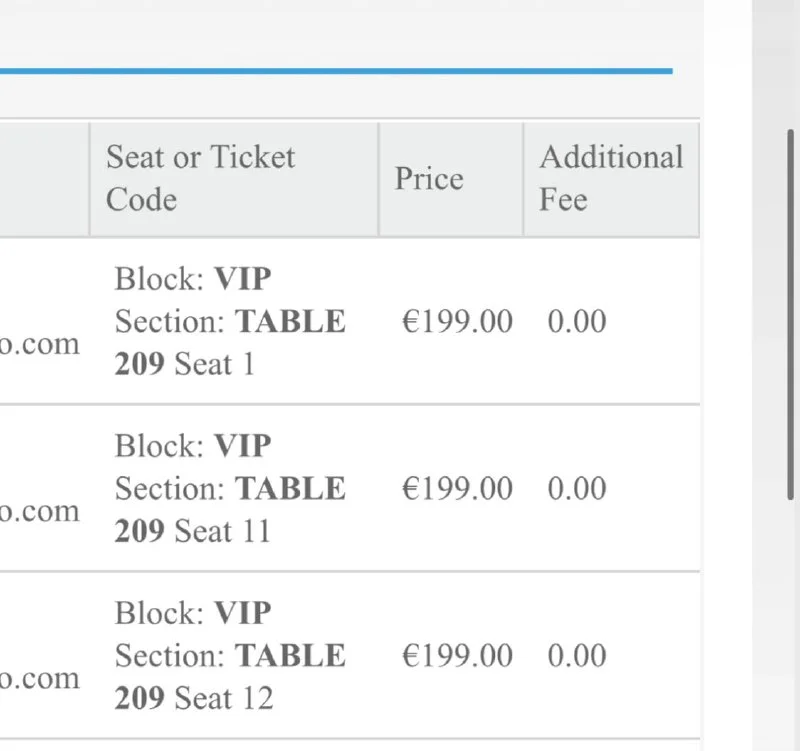This screenshot has width=800, height=751.
Task: Select the Price column header
Action: coord(429,179)
